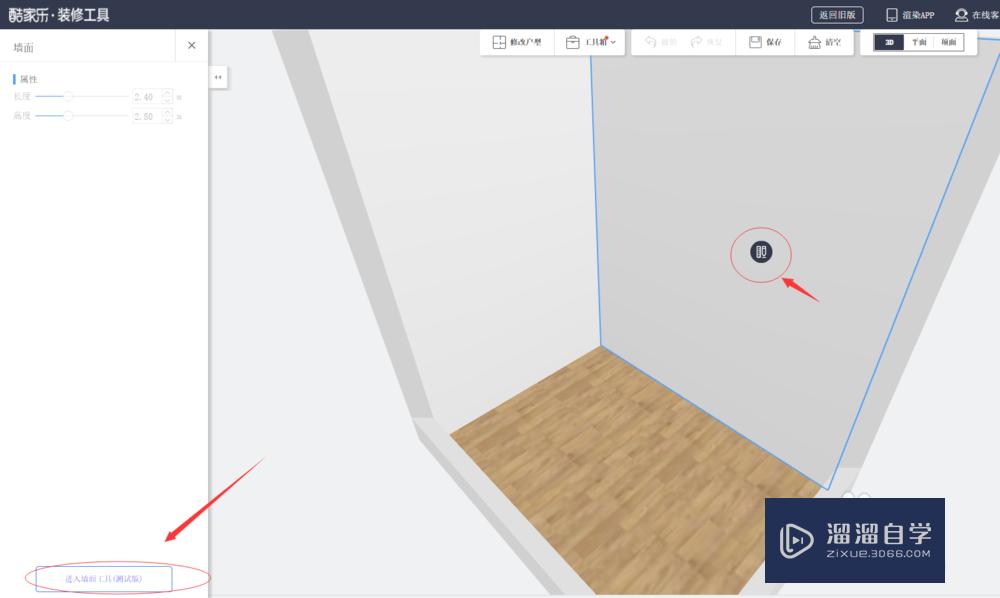This screenshot has width=1000, height=598.
Task: Click the 返回旧版 button
Action: coord(837,15)
